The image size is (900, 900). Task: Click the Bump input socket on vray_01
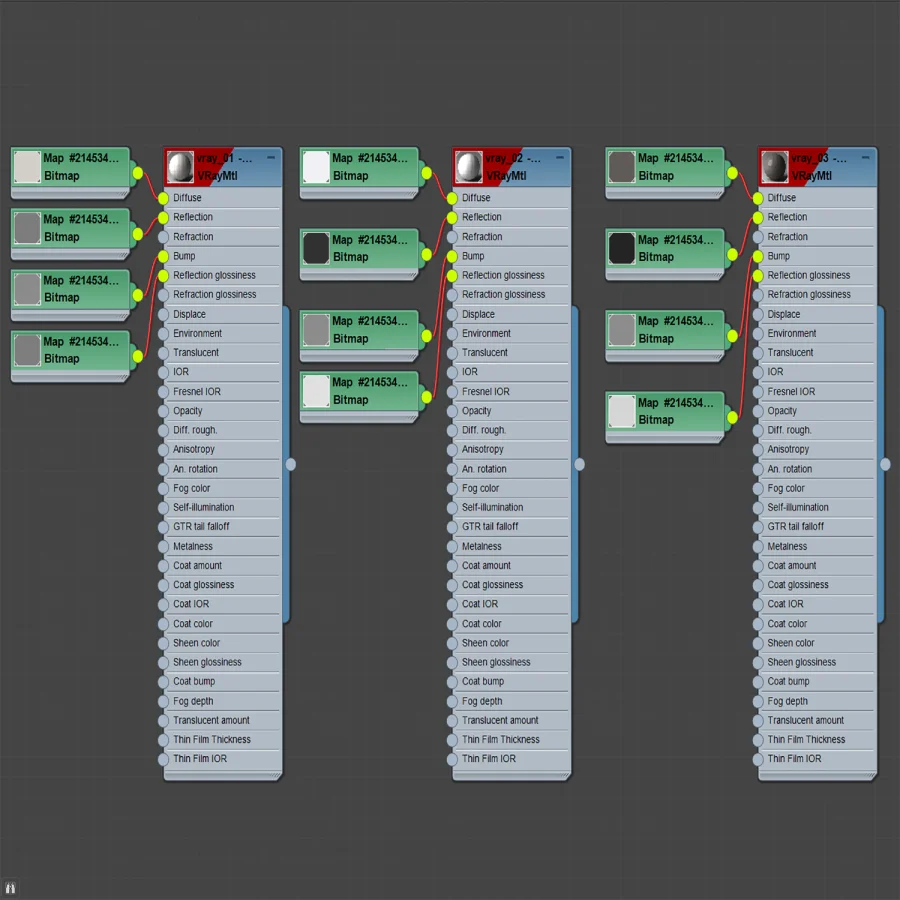click(x=163, y=257)
